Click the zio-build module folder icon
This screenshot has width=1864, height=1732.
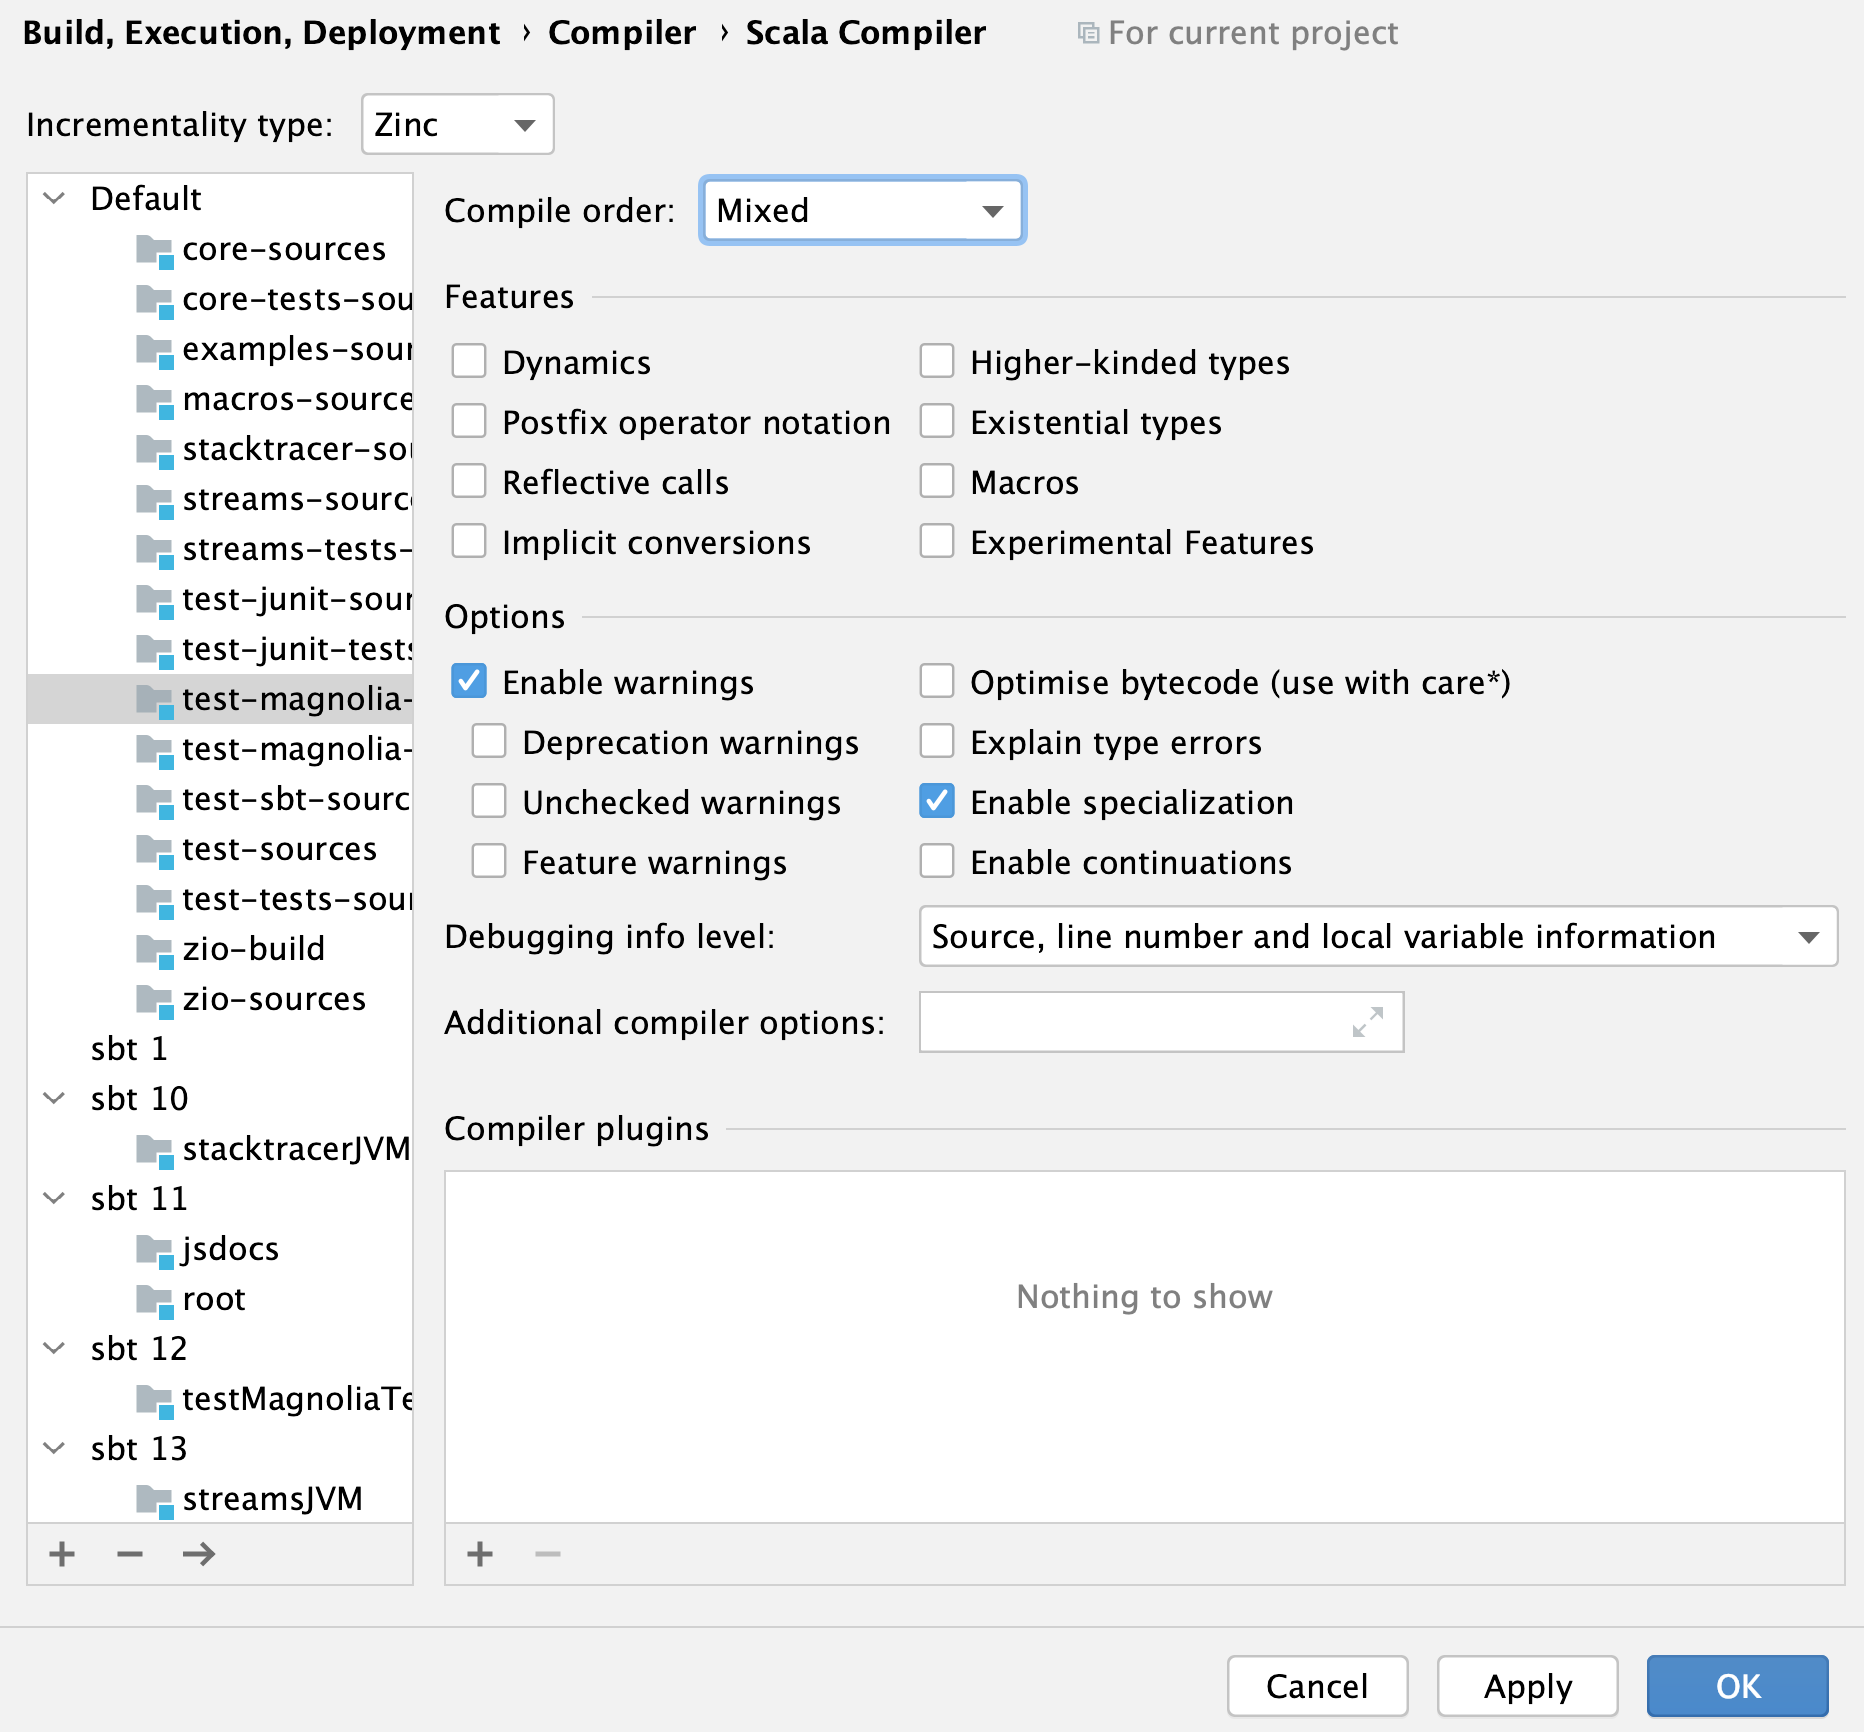(x=155, y=949)
